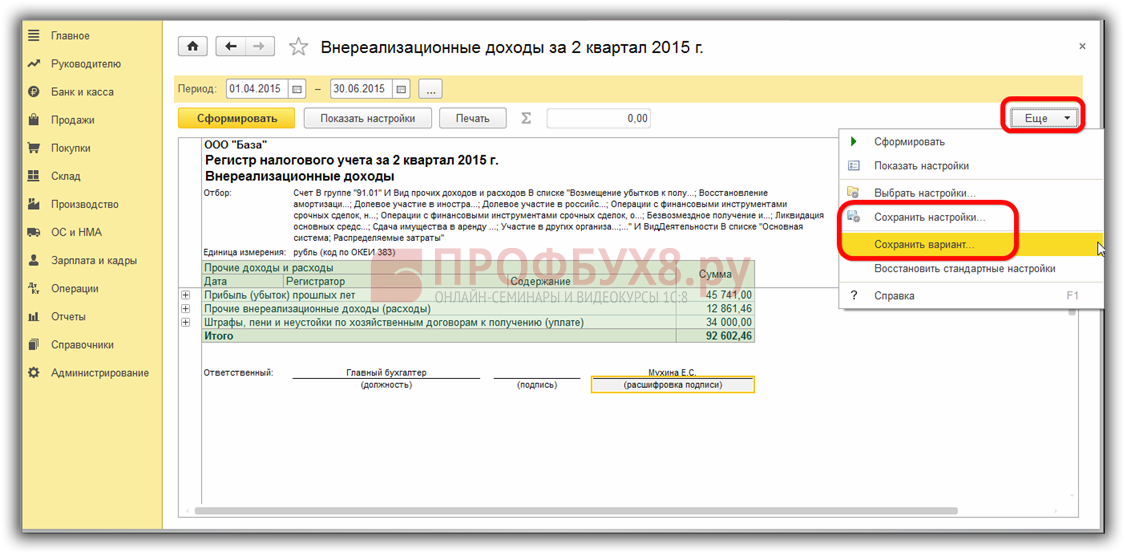
Task: Click the Печать button
Action: (x=473, y=118)
